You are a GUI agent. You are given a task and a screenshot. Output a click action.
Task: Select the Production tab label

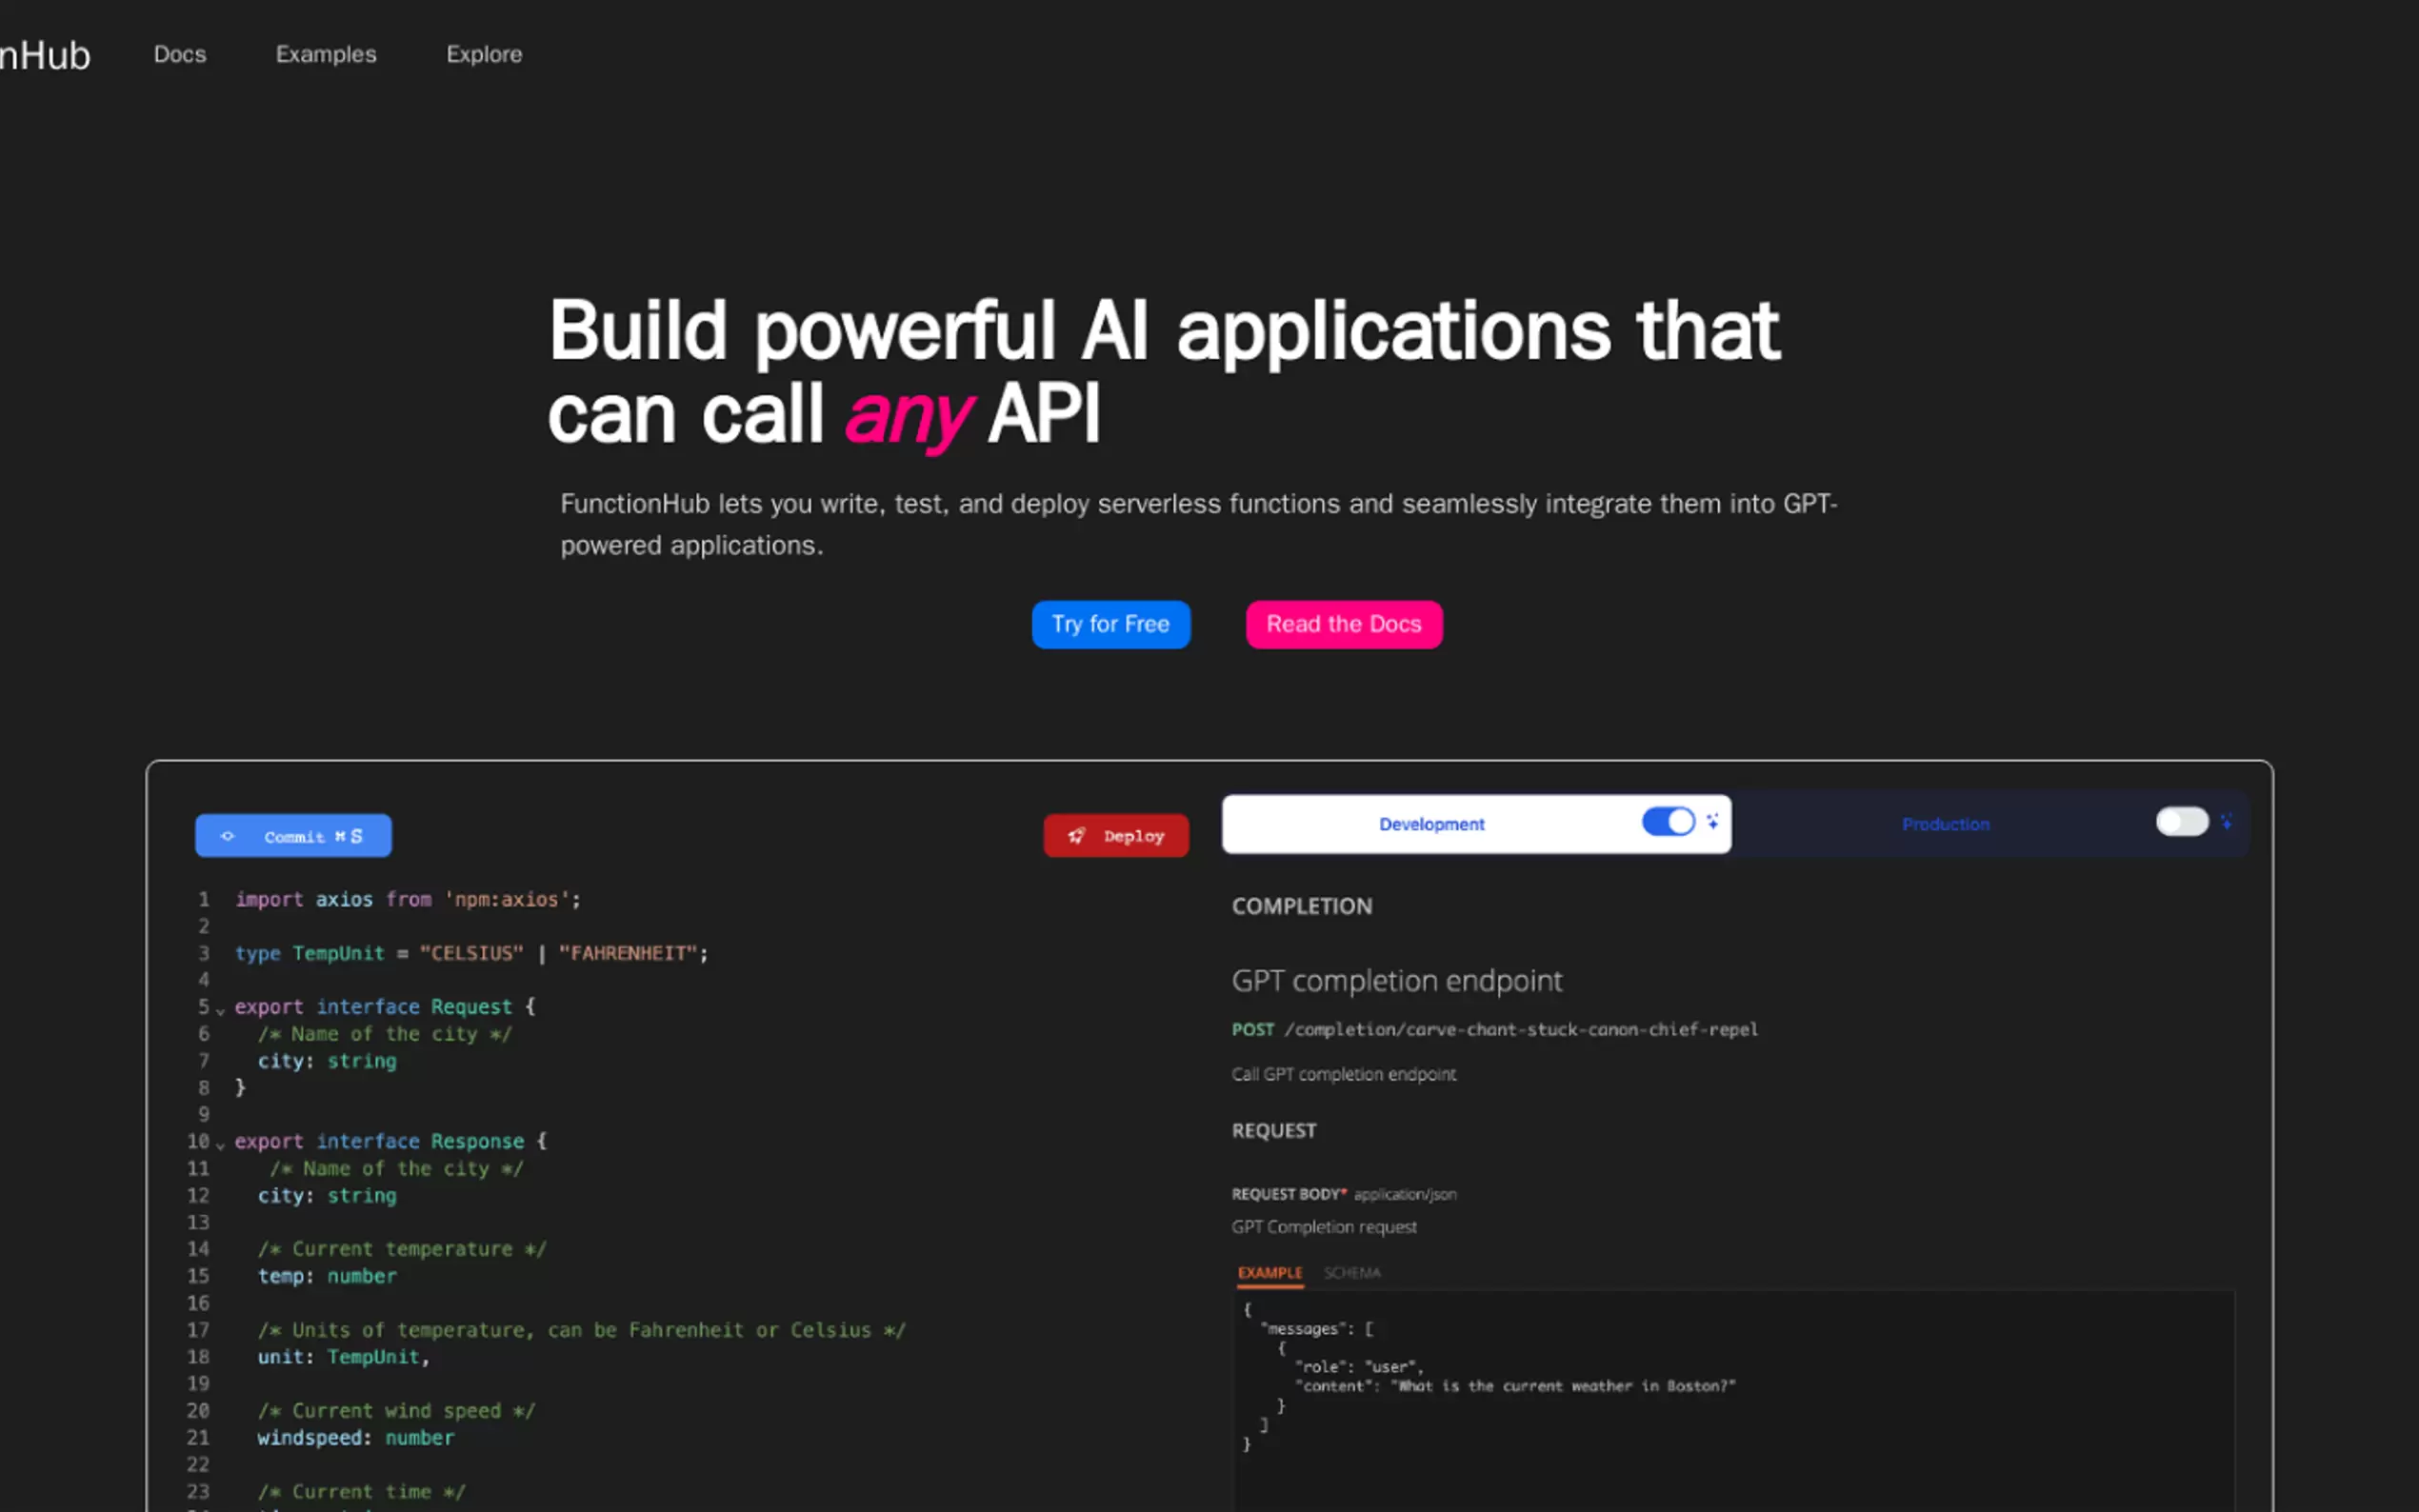[x=1945, y=824]
